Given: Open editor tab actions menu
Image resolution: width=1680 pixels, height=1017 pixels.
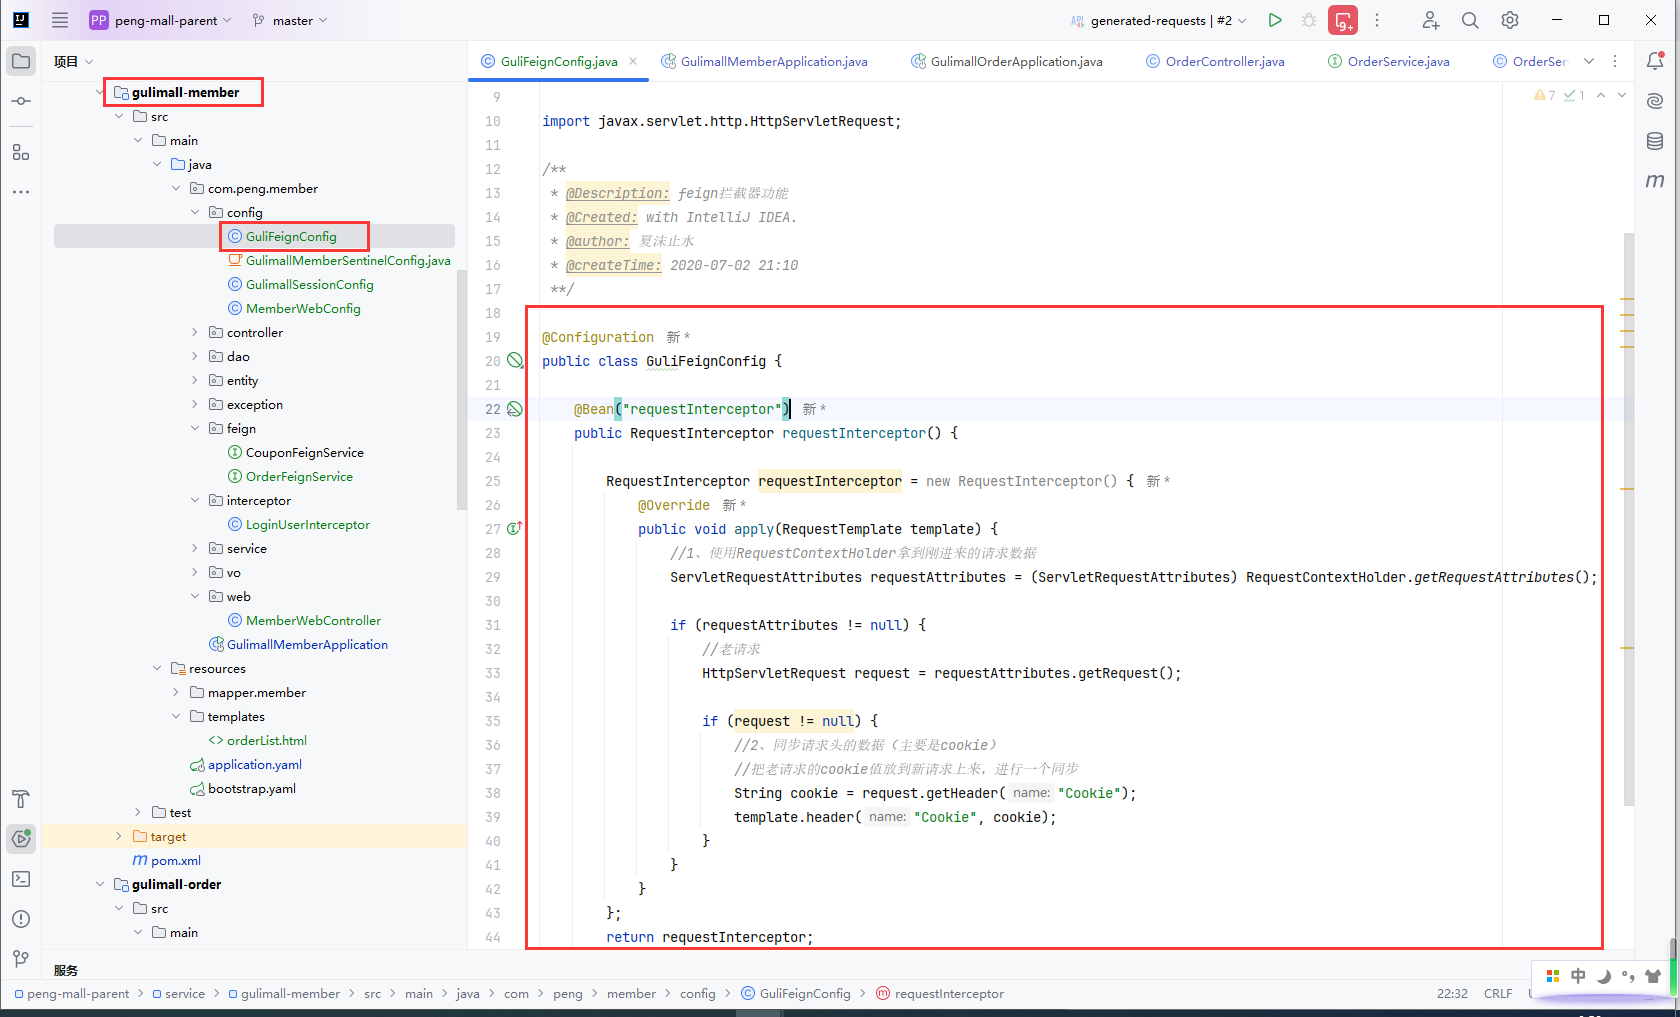Looking at the screenshot, I should (1615, 61).
